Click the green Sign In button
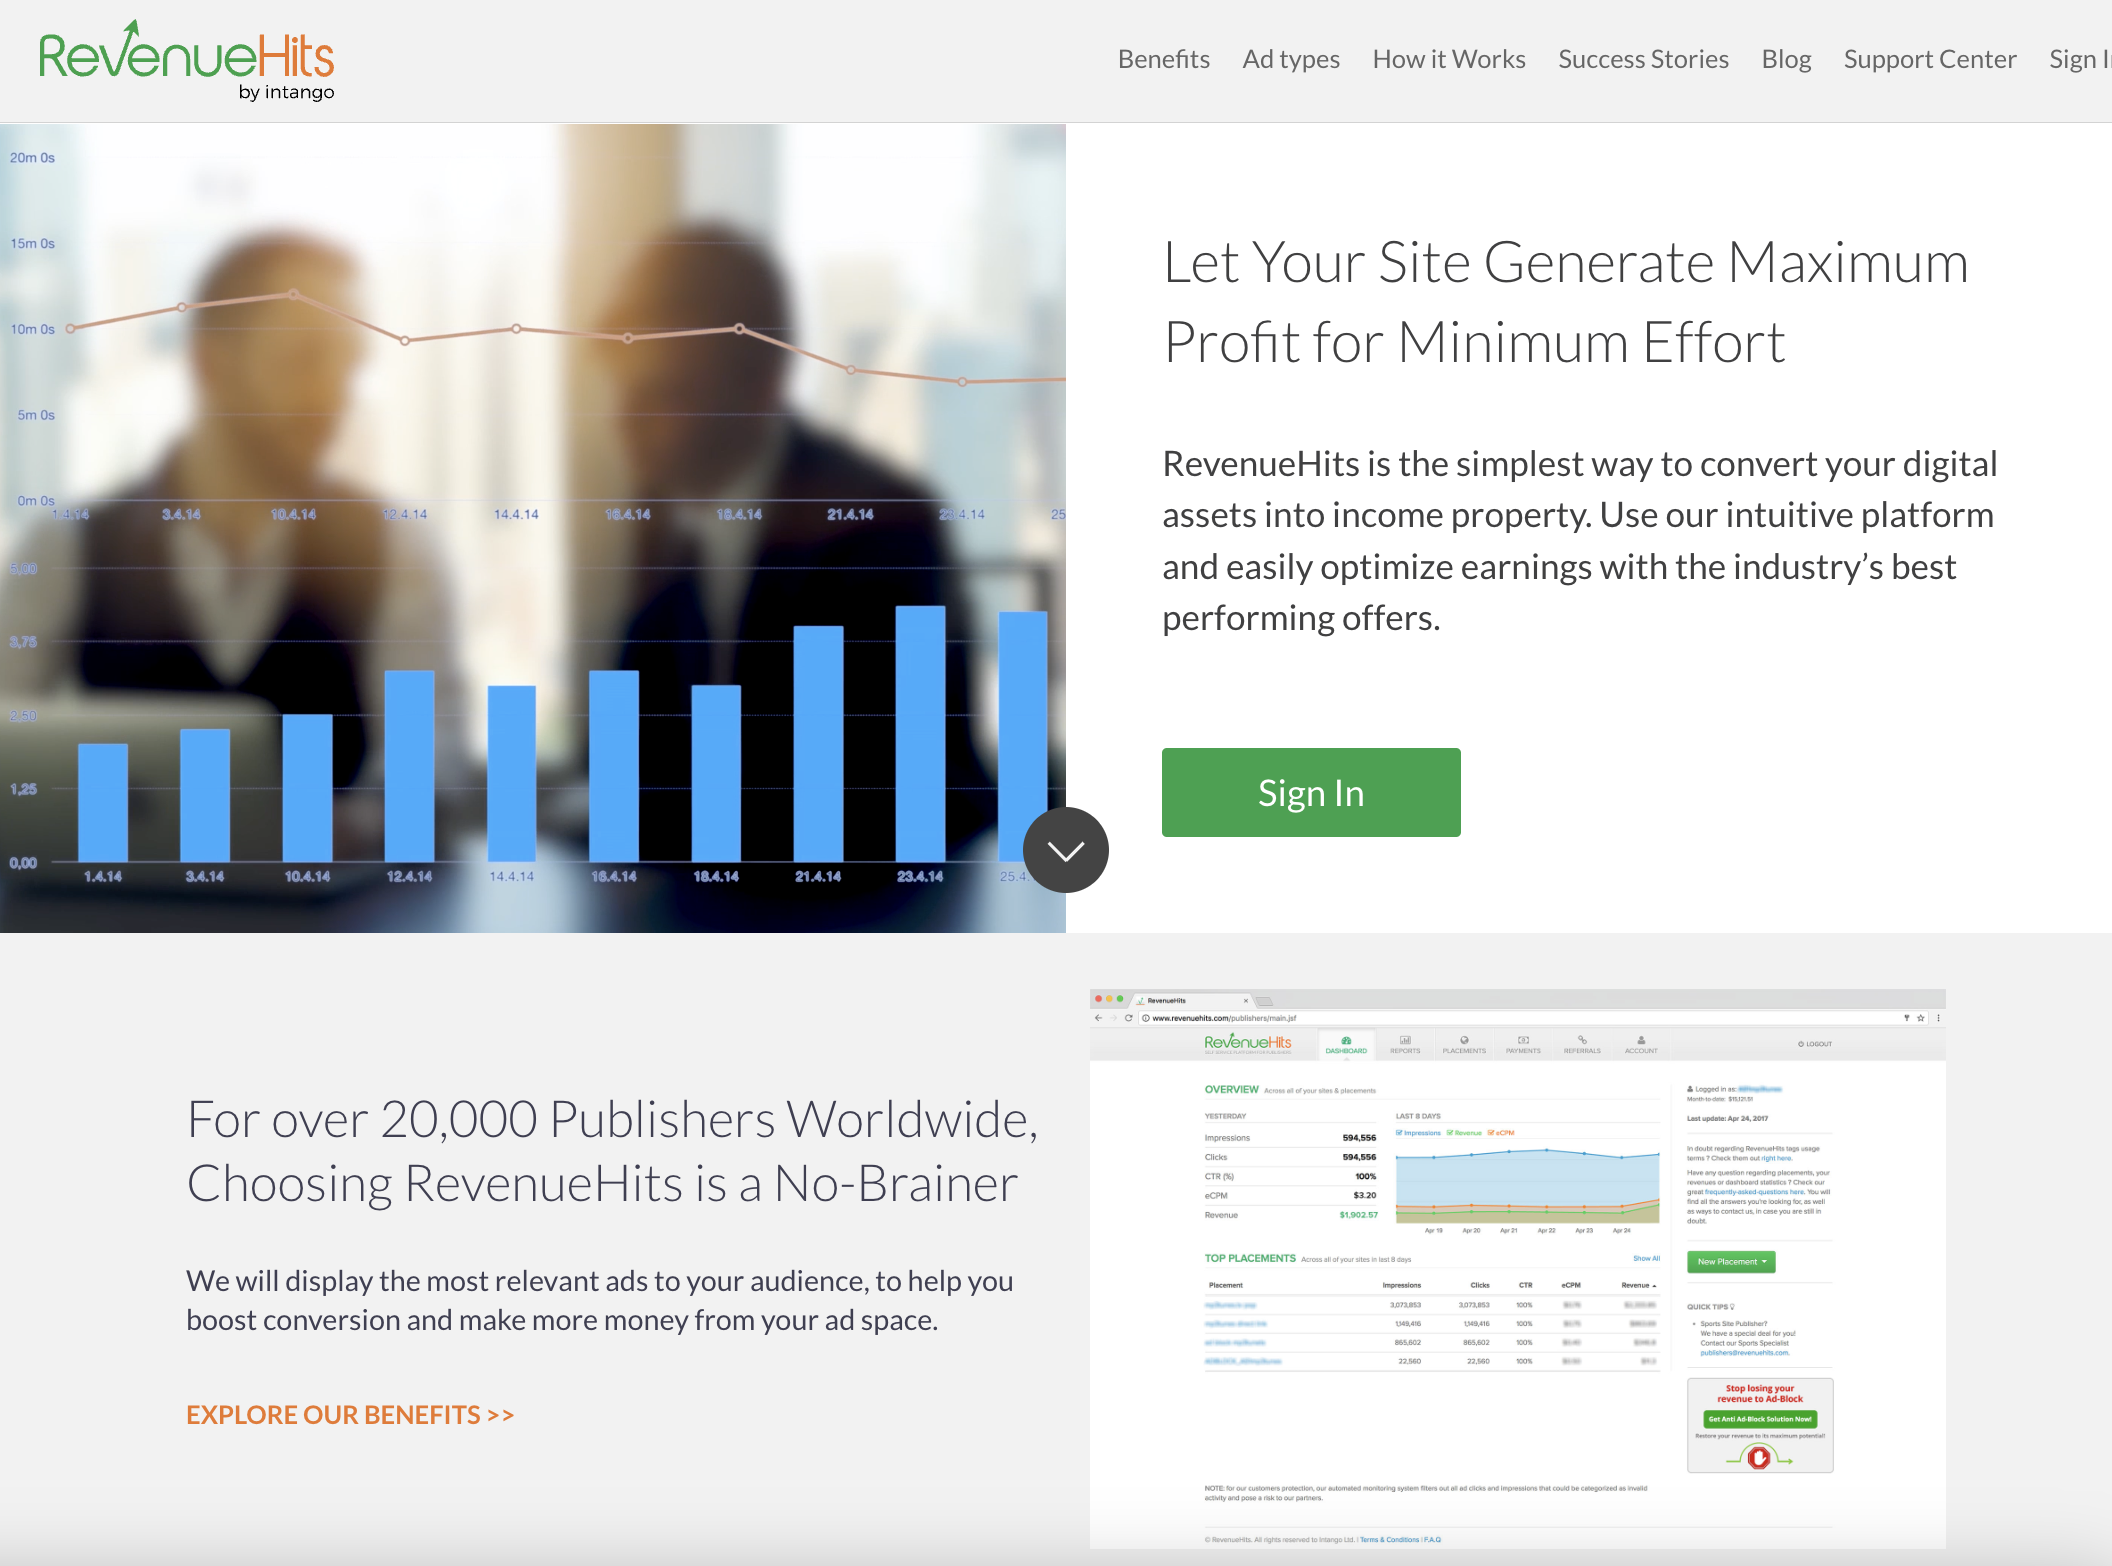 click(x=1309, y=790)
